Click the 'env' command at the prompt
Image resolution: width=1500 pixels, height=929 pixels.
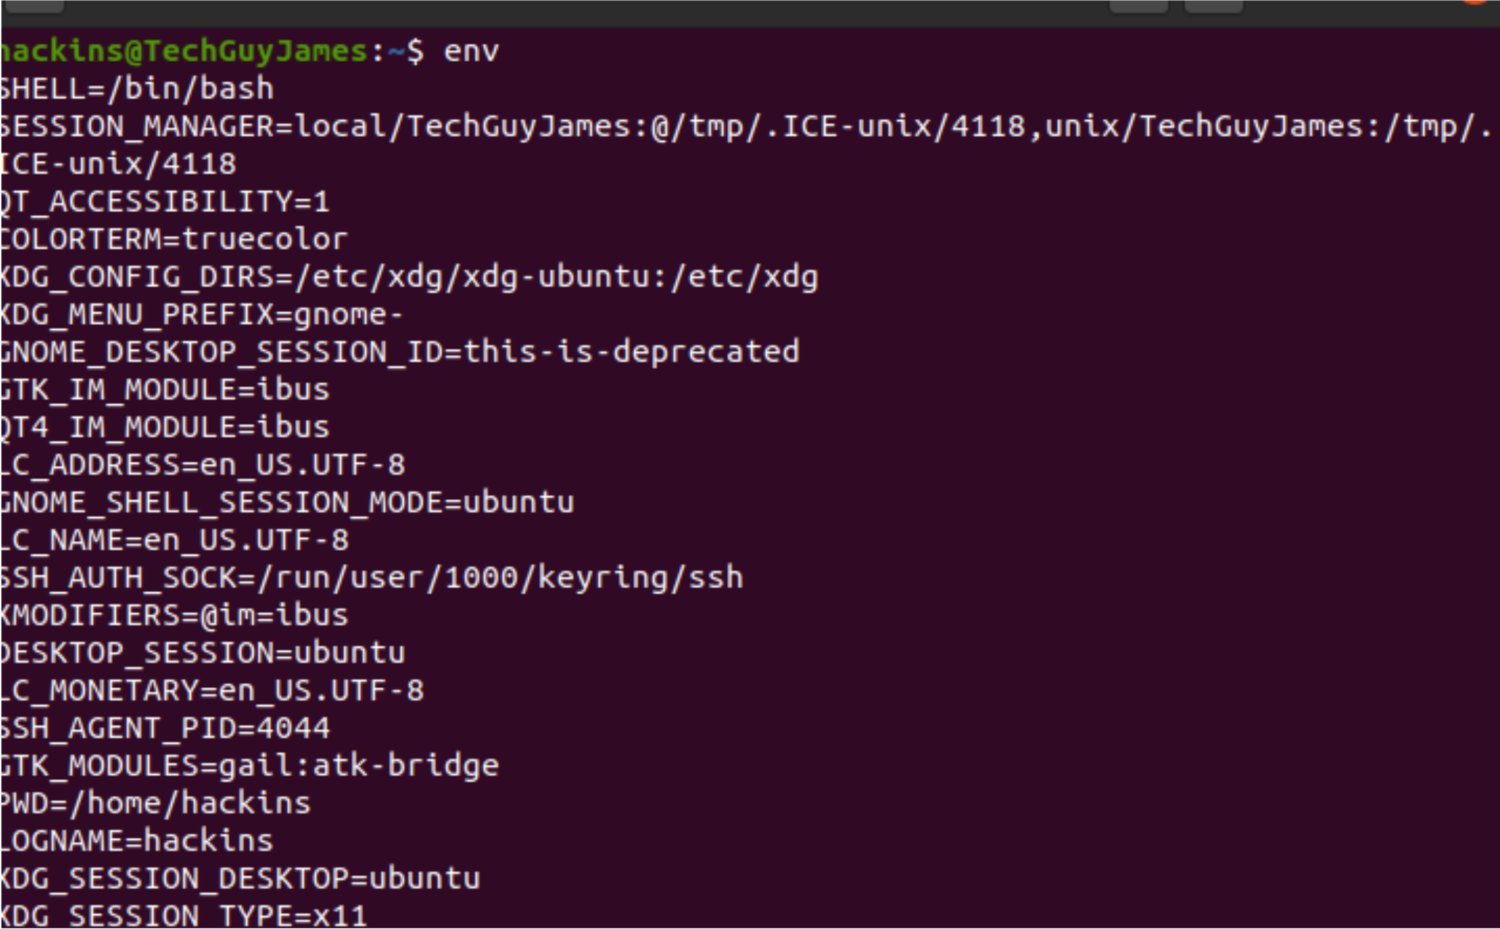click(x=471, y=51)
